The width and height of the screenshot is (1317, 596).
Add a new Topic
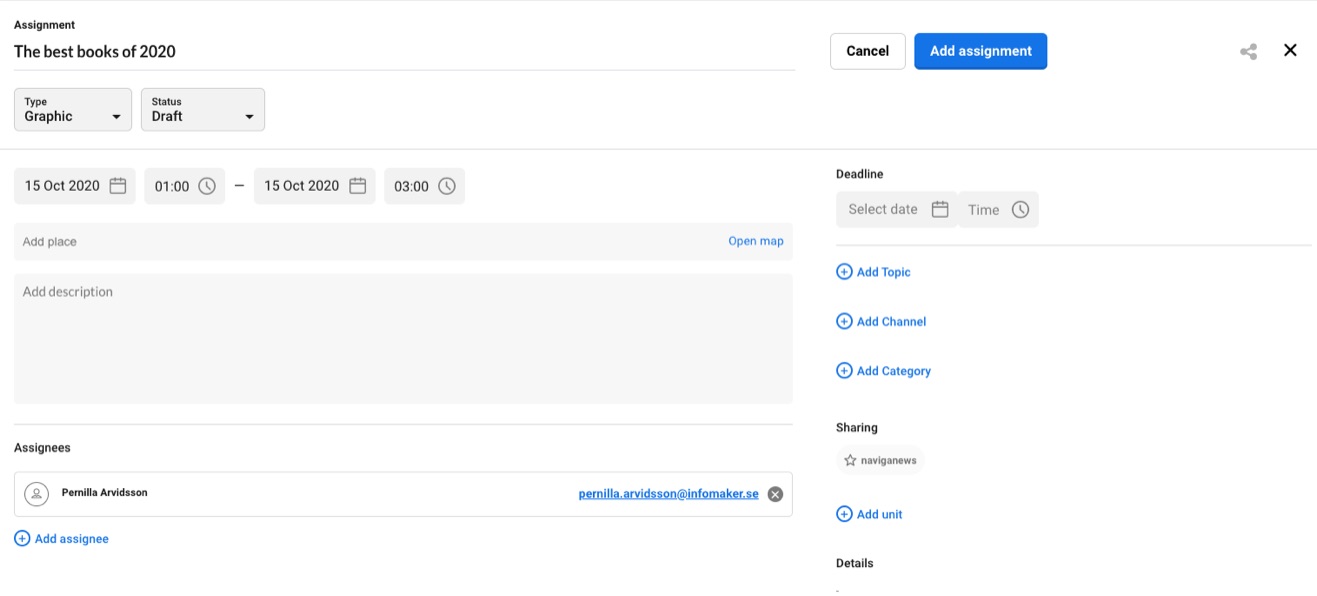tap(873, 272)
